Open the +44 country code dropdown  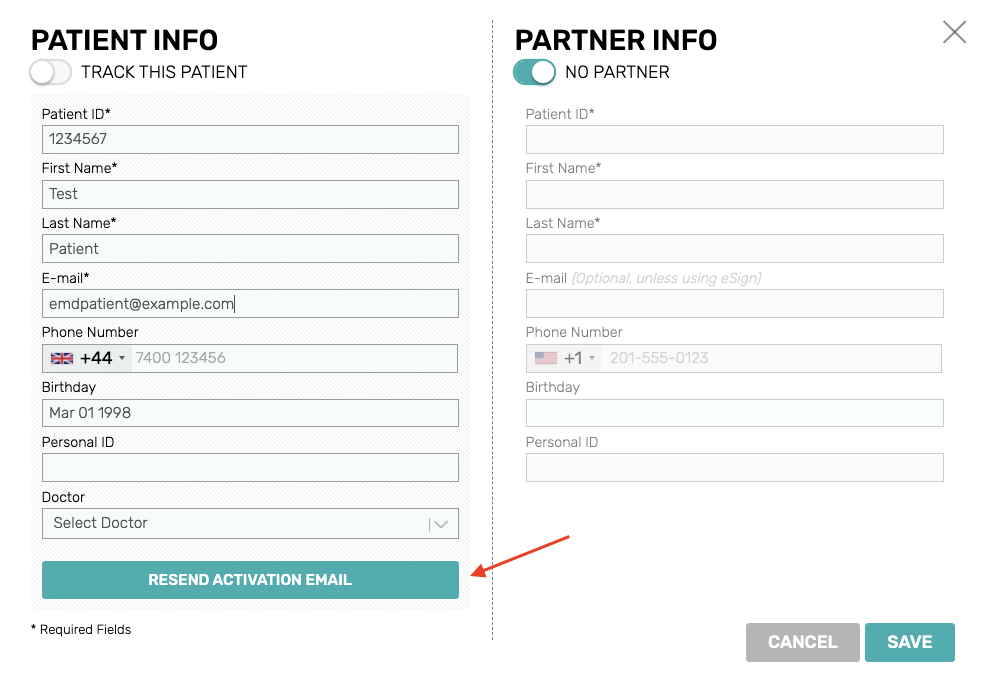point(87,359)
